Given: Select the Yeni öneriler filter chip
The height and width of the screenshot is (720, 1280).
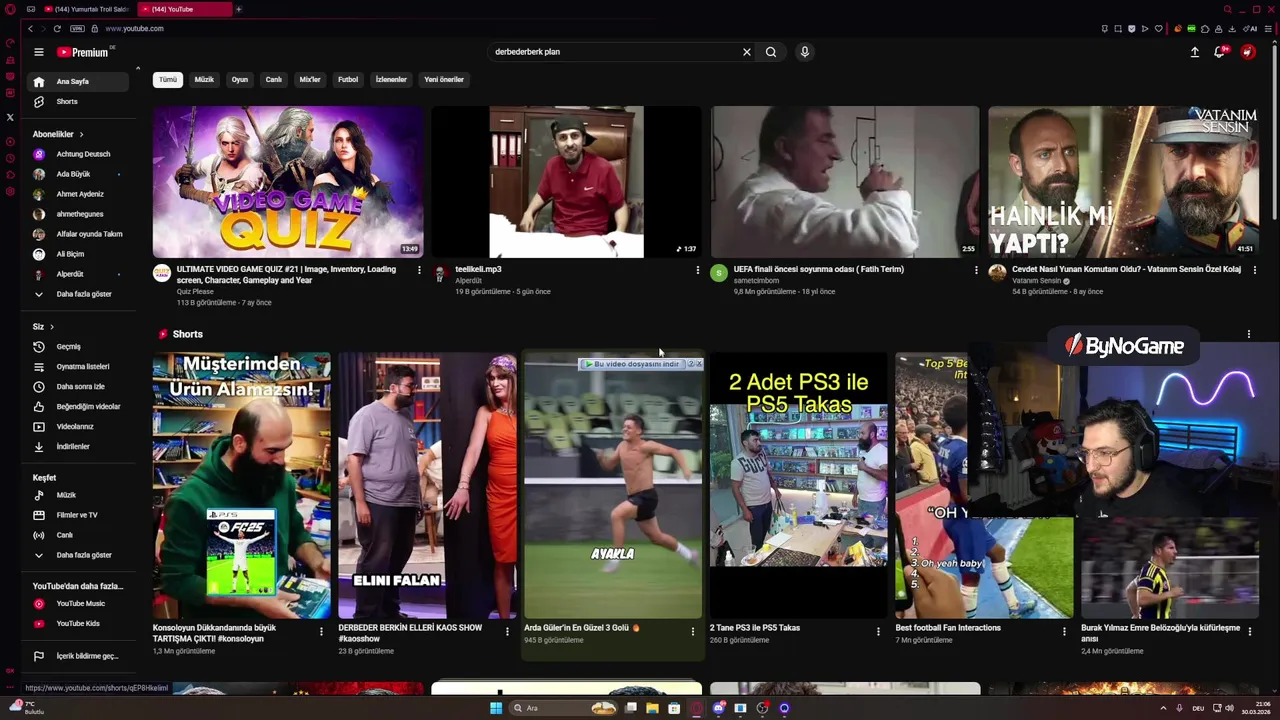Looking at the screenshot, I should (444, 79).
